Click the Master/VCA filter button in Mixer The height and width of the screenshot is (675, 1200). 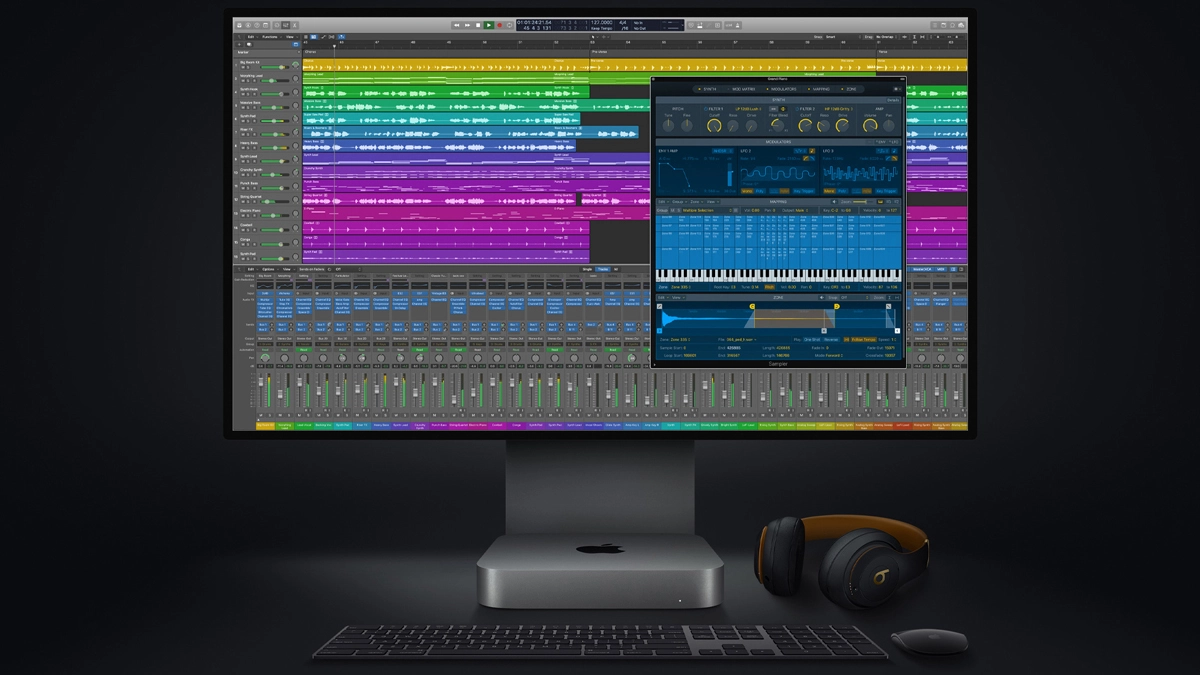click(921, 269)
